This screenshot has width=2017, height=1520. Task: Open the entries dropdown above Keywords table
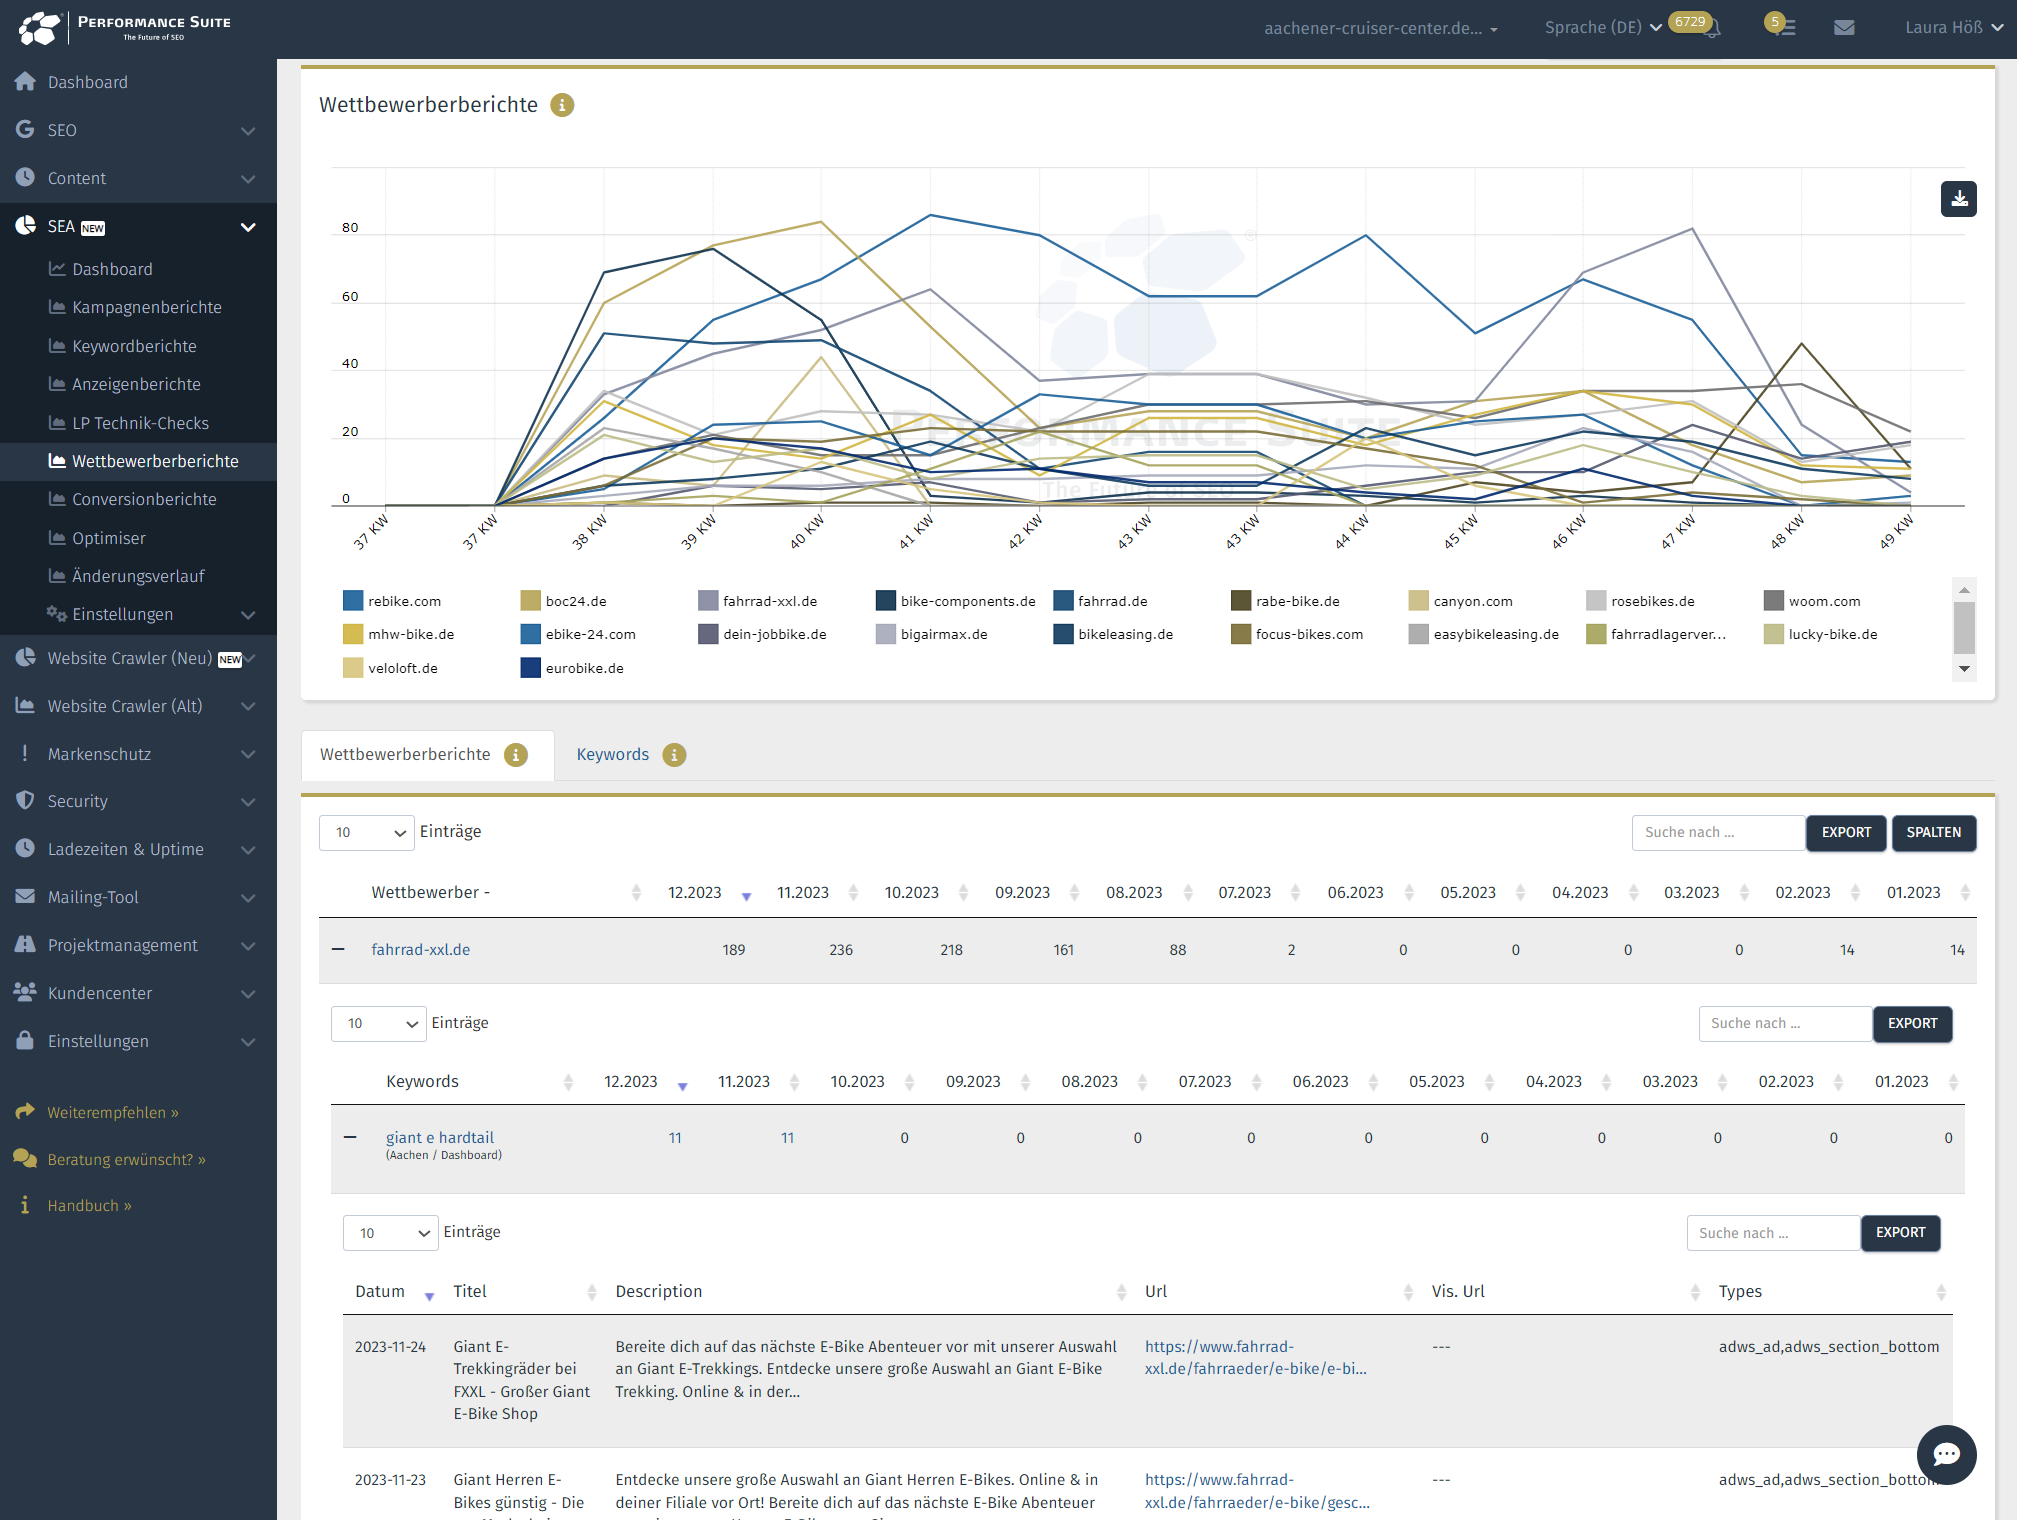378,1023
